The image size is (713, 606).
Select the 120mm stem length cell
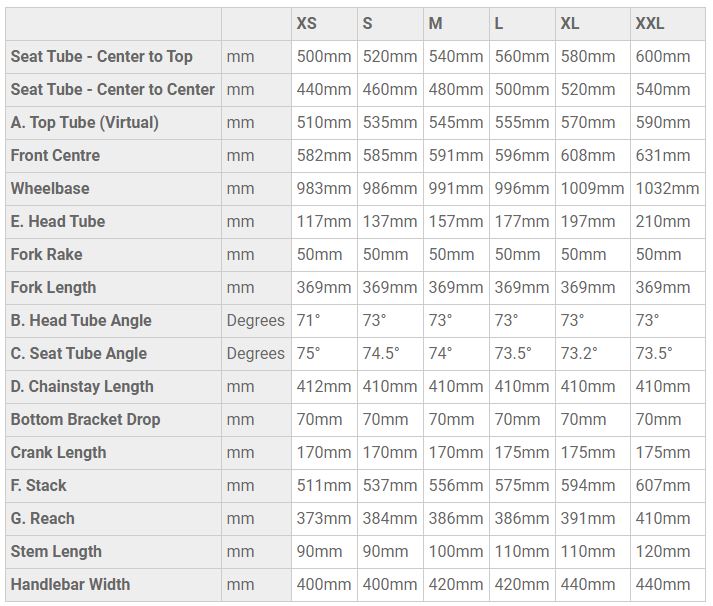pyautogui.click(x=663, y=551)
